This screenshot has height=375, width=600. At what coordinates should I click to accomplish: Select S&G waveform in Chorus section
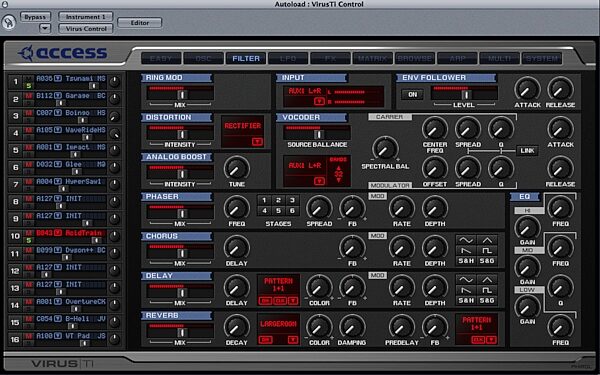coord(487,261)
